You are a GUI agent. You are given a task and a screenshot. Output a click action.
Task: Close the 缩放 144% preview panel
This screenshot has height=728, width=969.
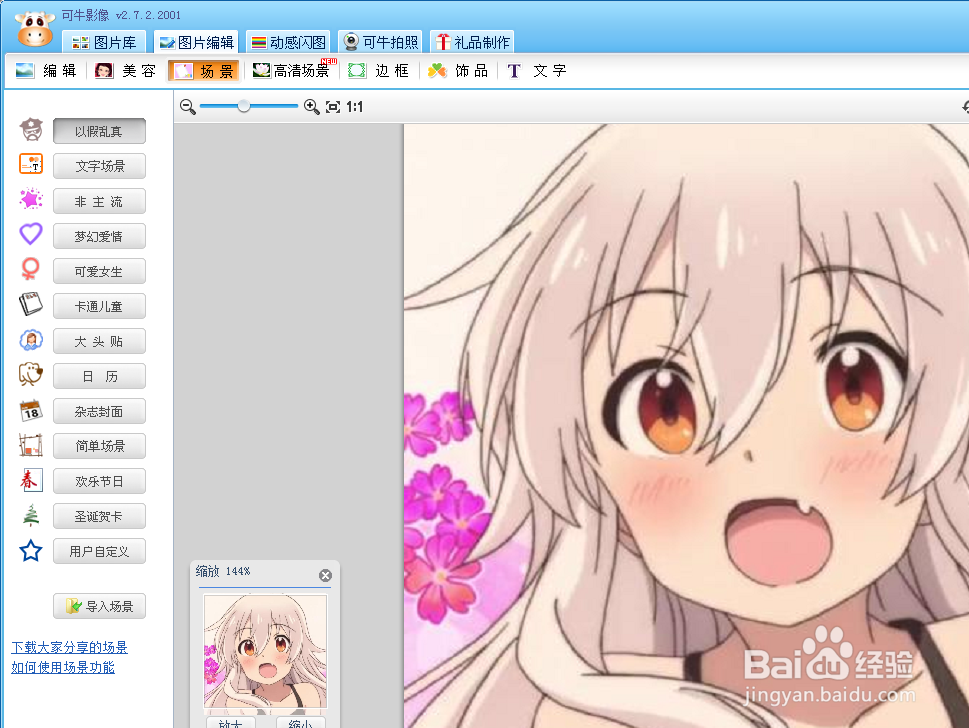pos(326,575)
